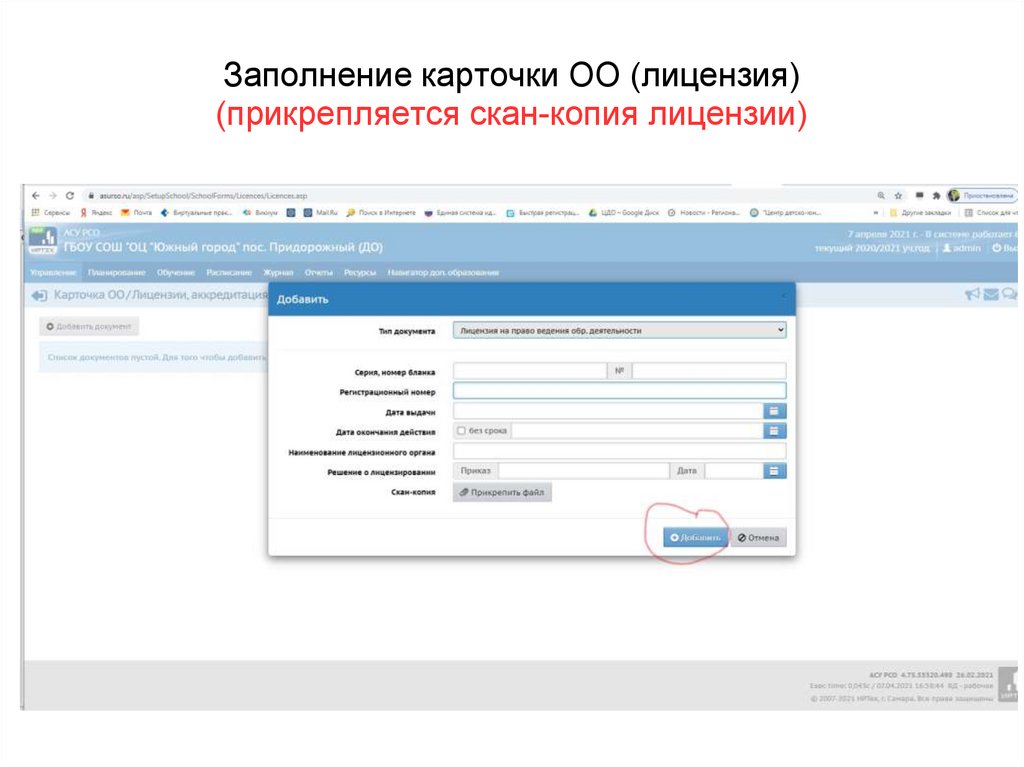Enable the без срока checkbox
Viewport: 1024px width, 767px height.
(460, 430)
